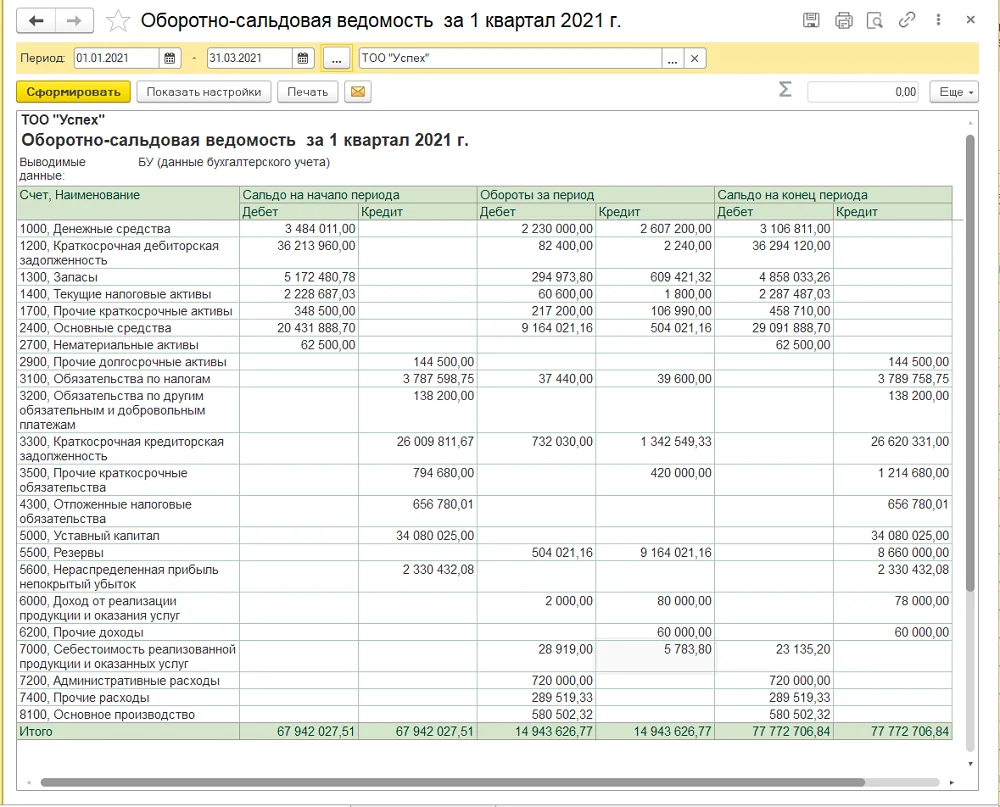Click the sum value field showing 0,00

pyautogui.click(x=864, y=92)
